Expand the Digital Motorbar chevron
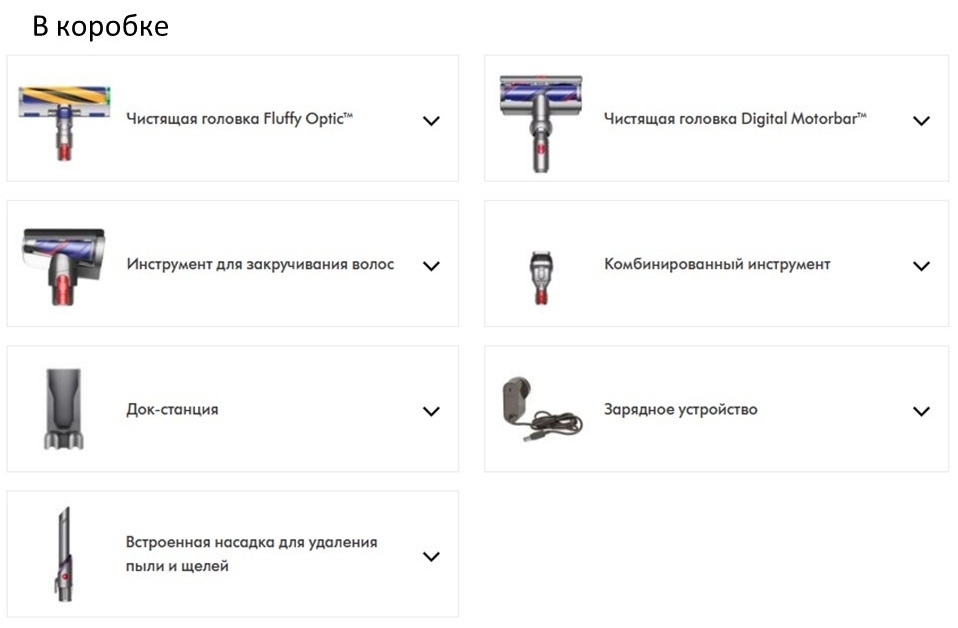Screen dimensions: 958x628 [x=921, y=121]
